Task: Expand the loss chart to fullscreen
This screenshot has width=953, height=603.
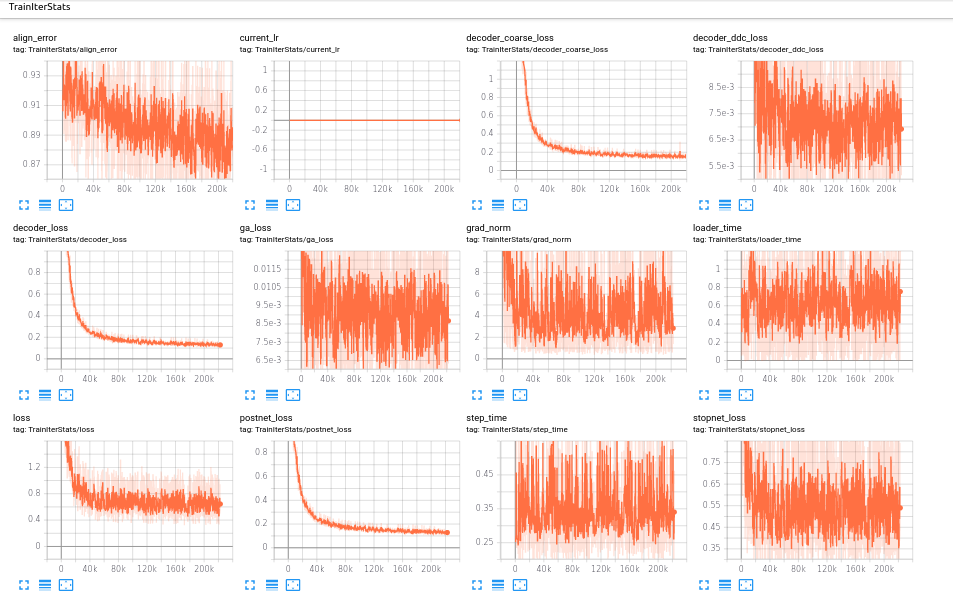Action: 22,584
